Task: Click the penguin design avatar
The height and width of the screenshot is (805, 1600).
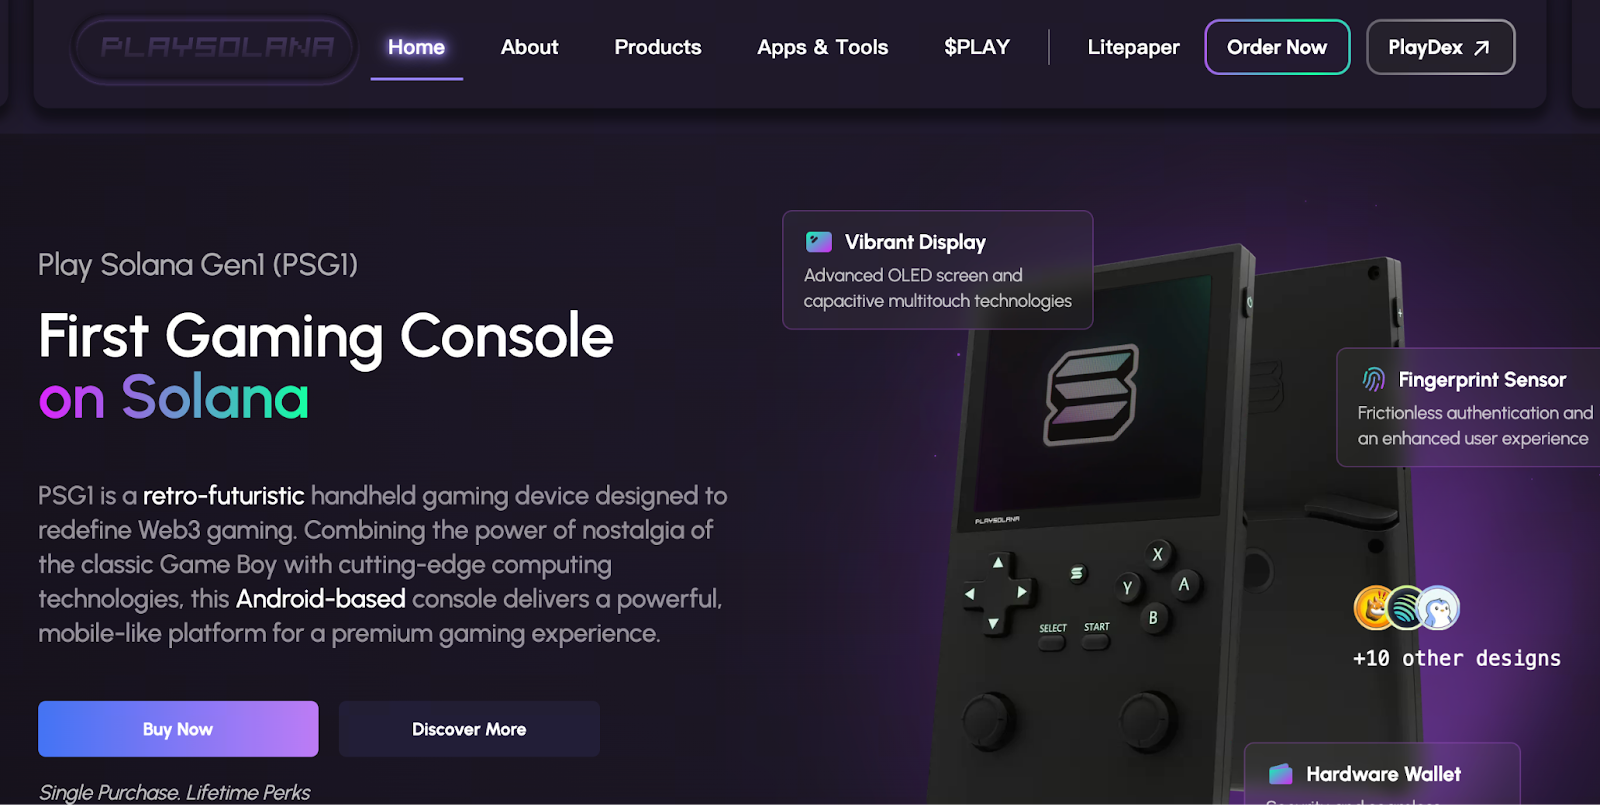Action: coord(1439,608)
